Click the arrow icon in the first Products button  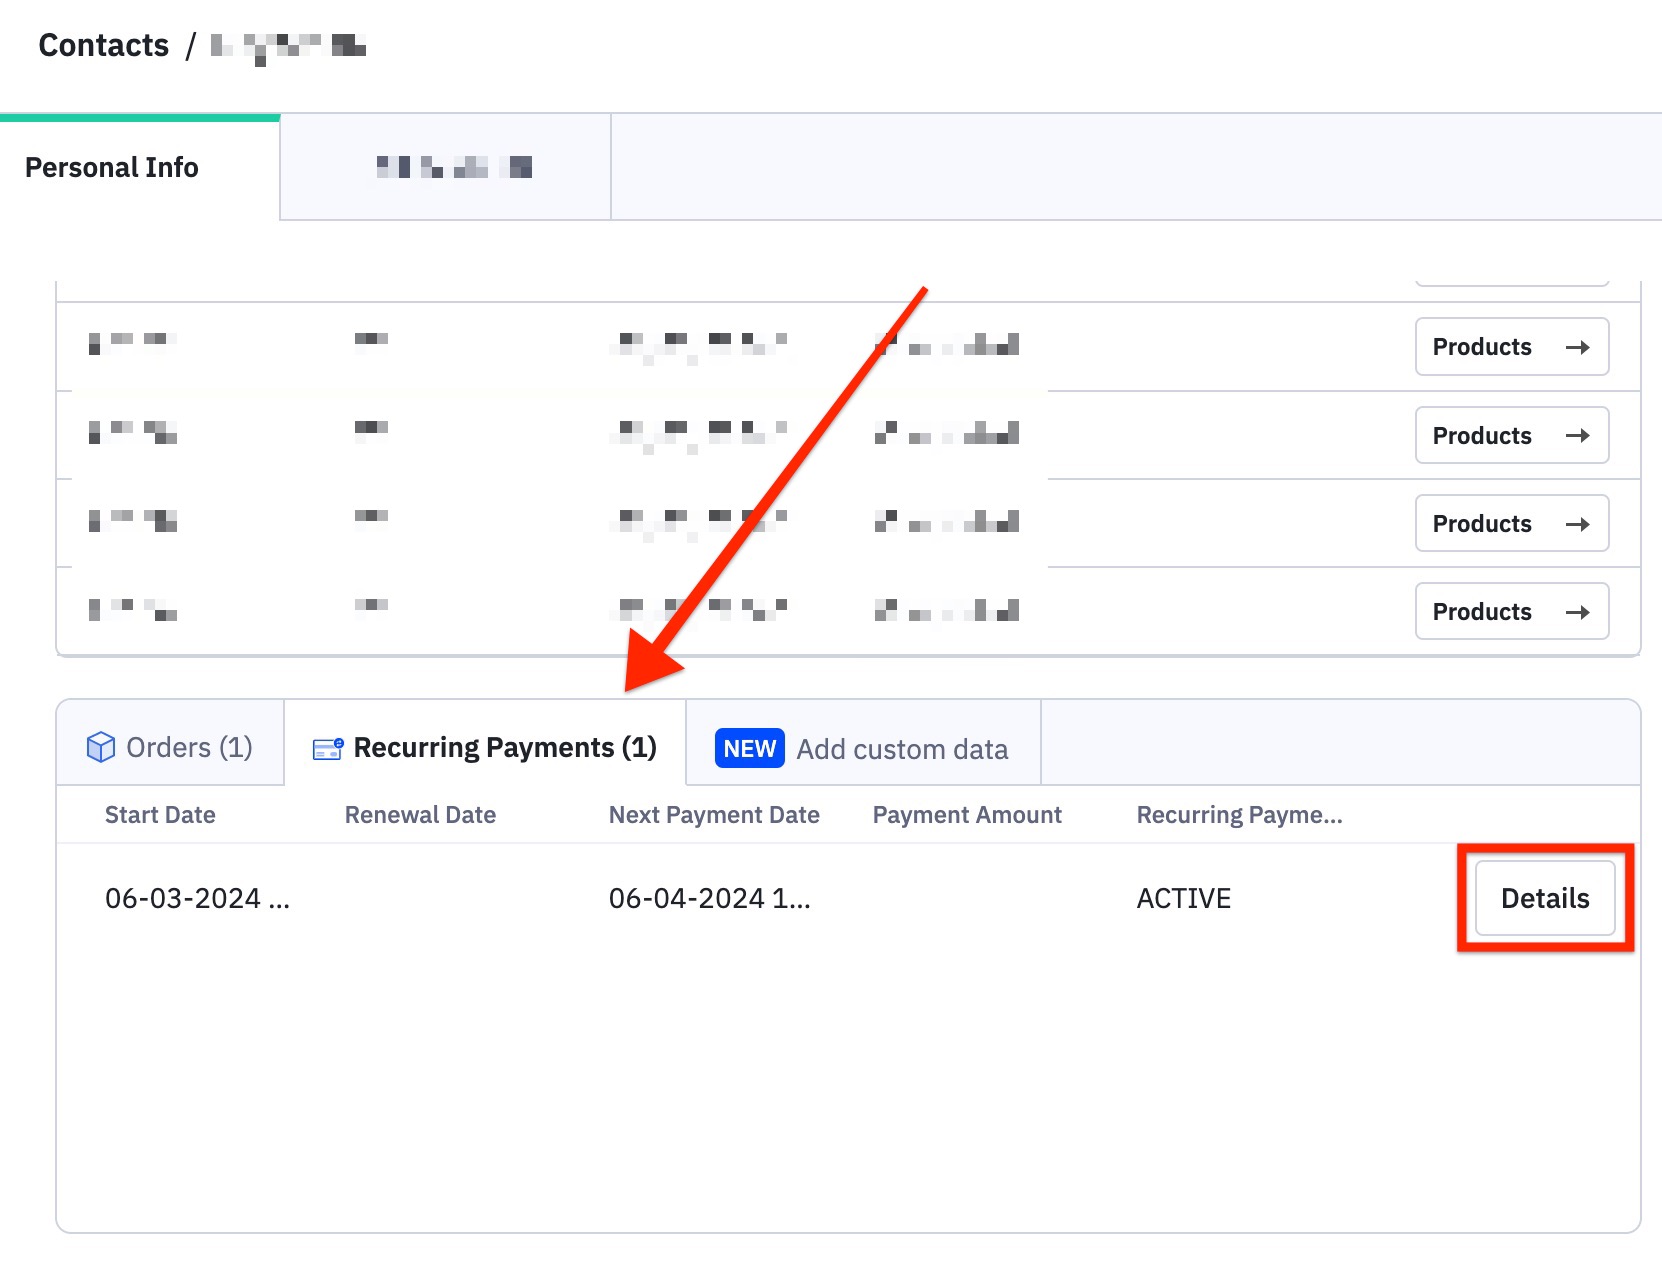coord(1578,347)
